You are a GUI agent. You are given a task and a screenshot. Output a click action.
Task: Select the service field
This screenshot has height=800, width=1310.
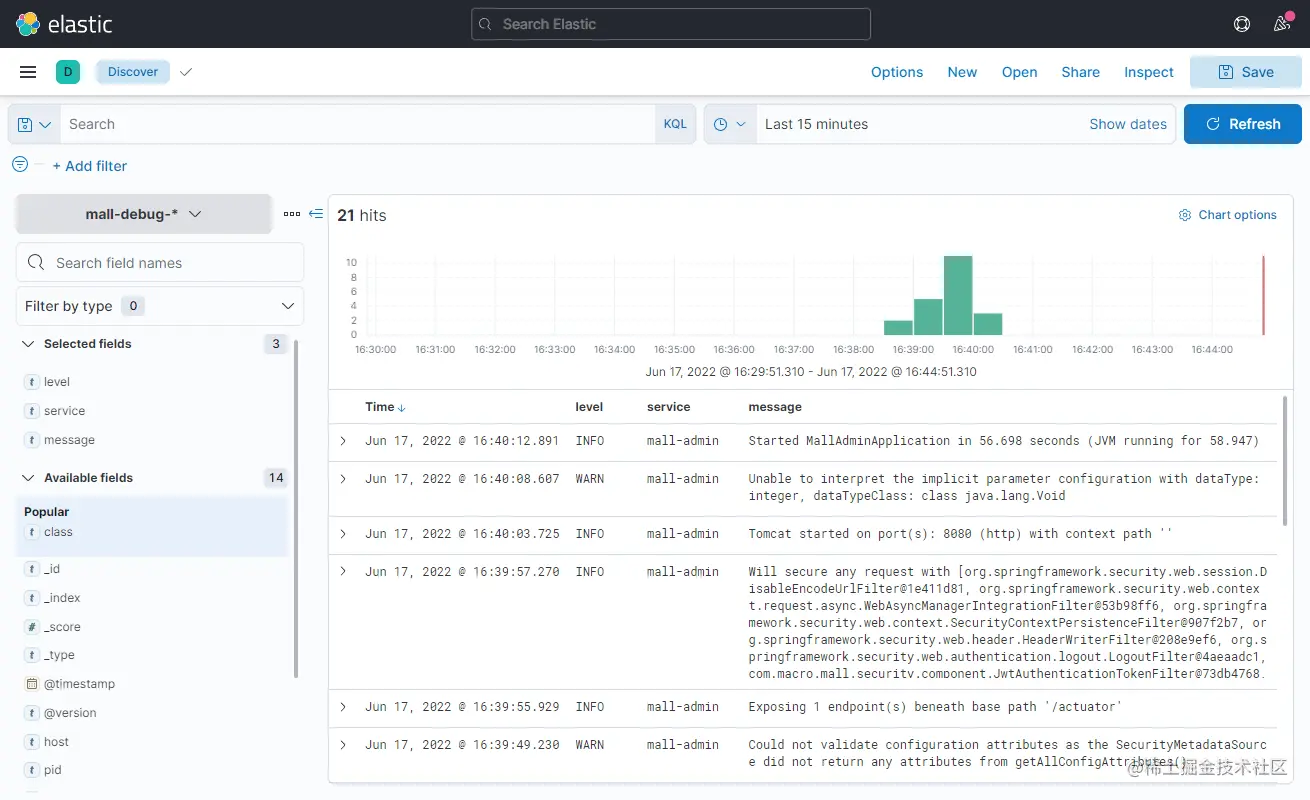point(64,411)
